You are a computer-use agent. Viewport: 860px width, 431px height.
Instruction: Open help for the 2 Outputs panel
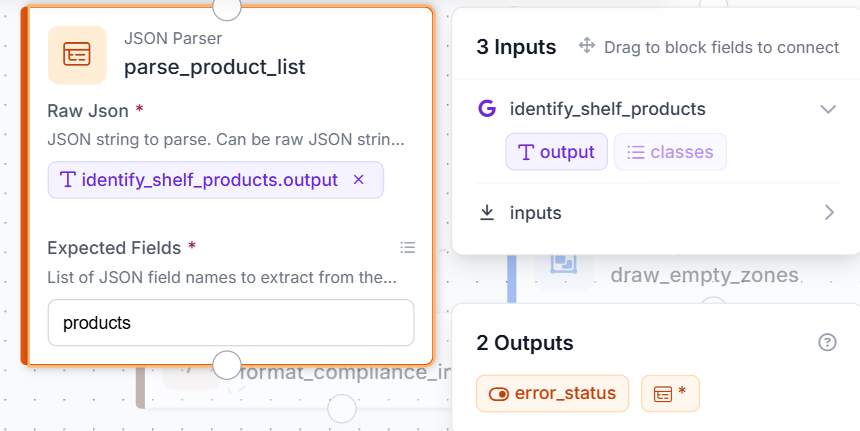click(x=827, y=343)
